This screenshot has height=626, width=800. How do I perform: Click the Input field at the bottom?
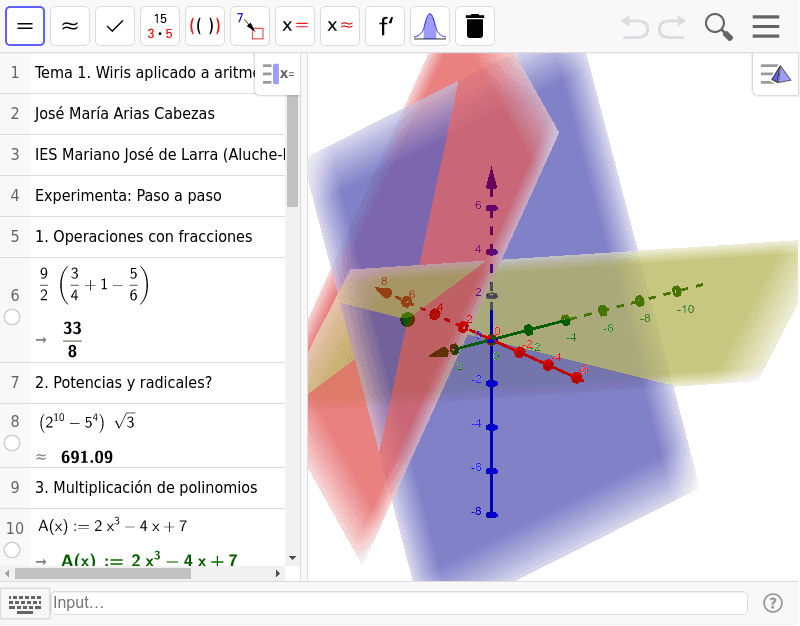pyautogui.click(x=400, y=603)
